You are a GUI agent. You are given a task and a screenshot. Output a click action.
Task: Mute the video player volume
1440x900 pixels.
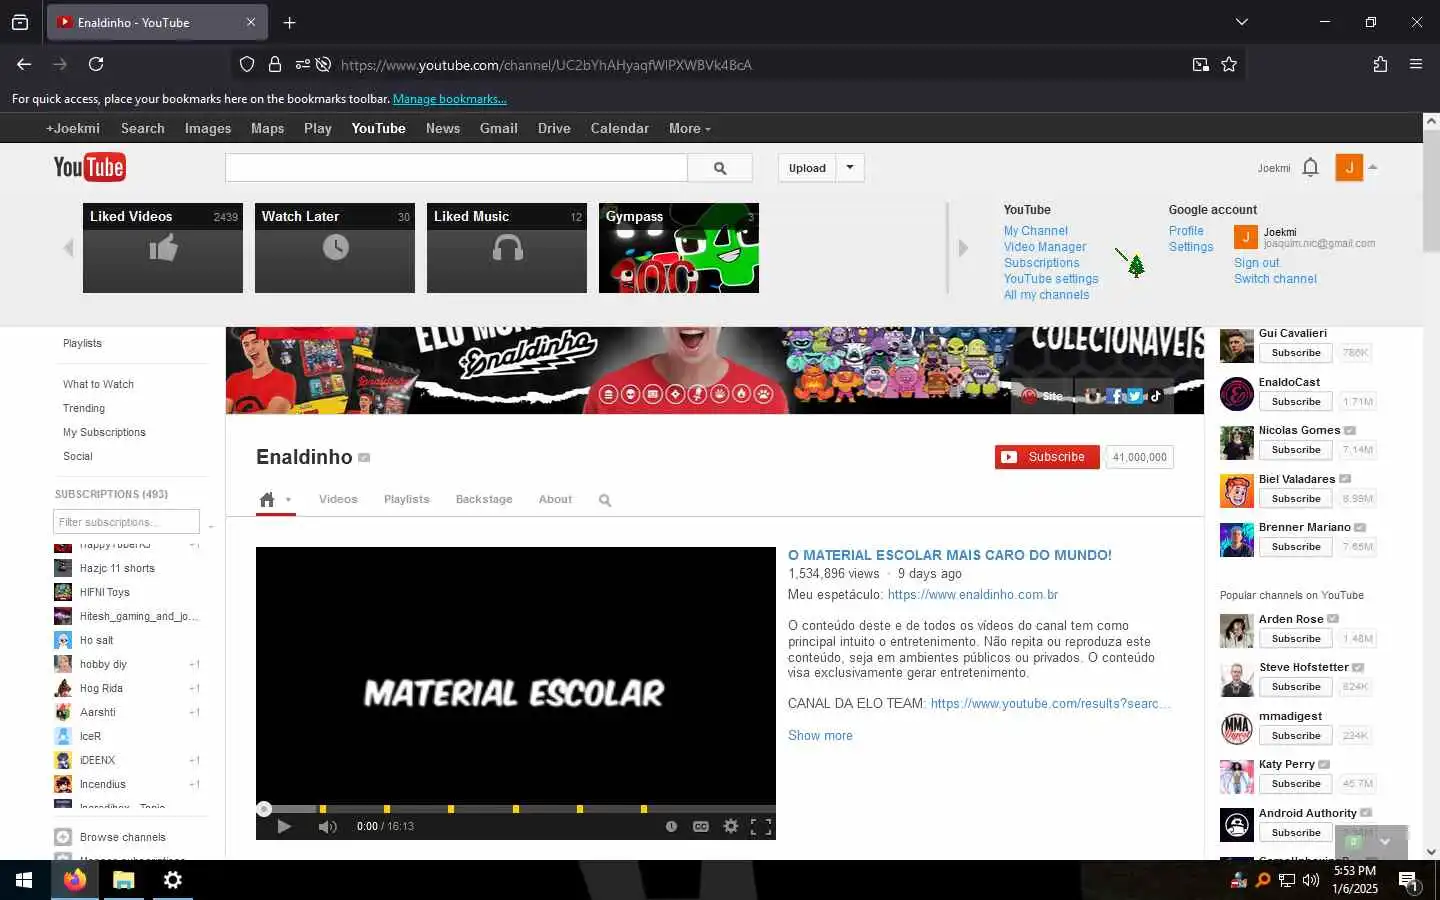click(327, 826)
